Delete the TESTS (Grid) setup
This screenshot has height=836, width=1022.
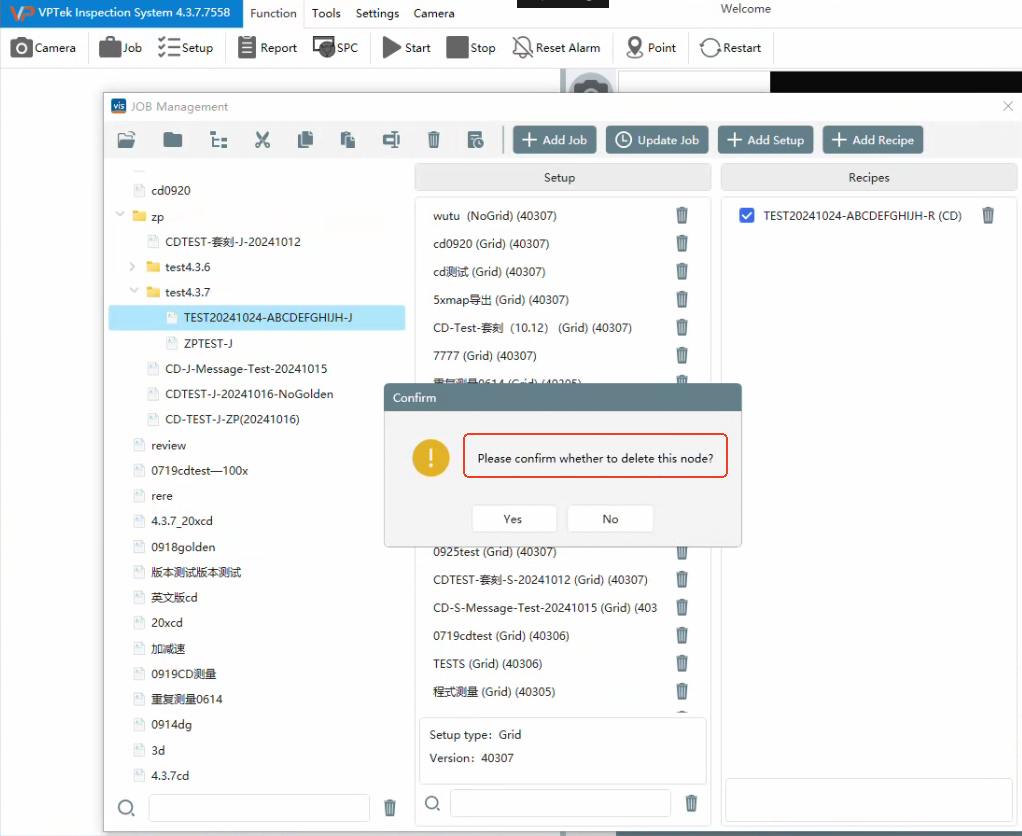[682, 663]
